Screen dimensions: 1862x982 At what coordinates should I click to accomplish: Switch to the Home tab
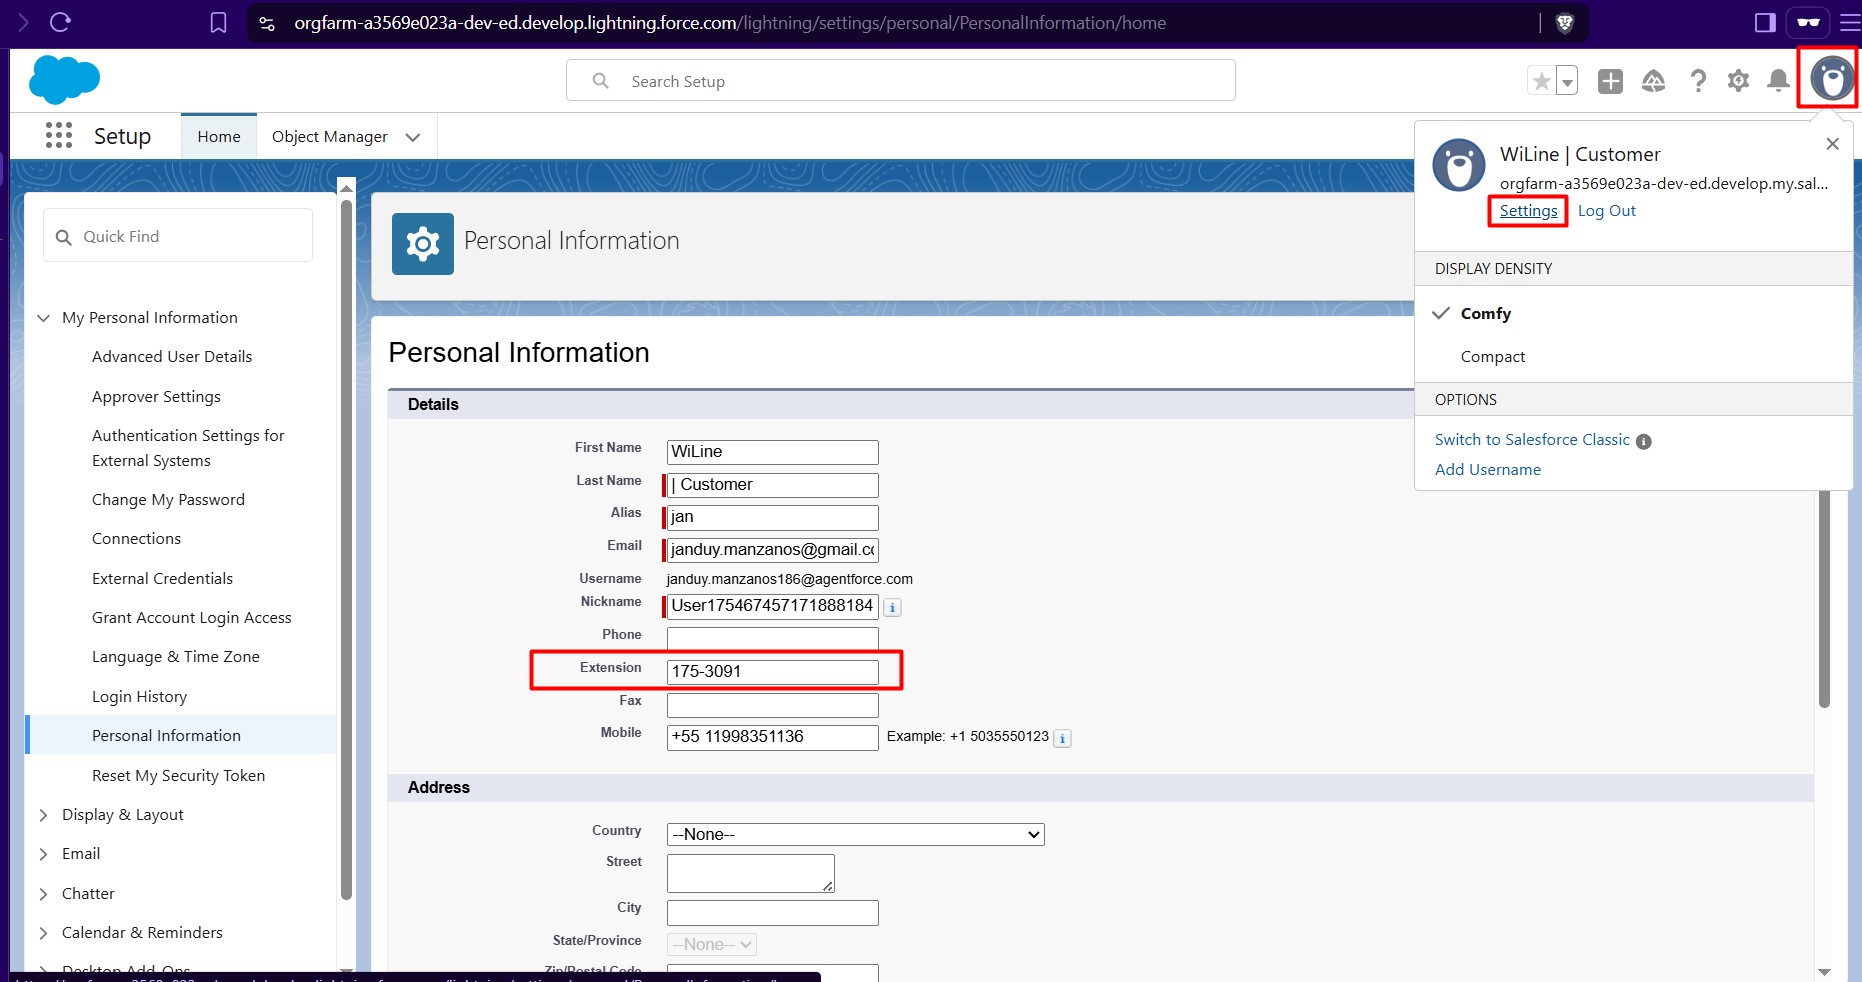pyautogui.click(x=218, y=137)
